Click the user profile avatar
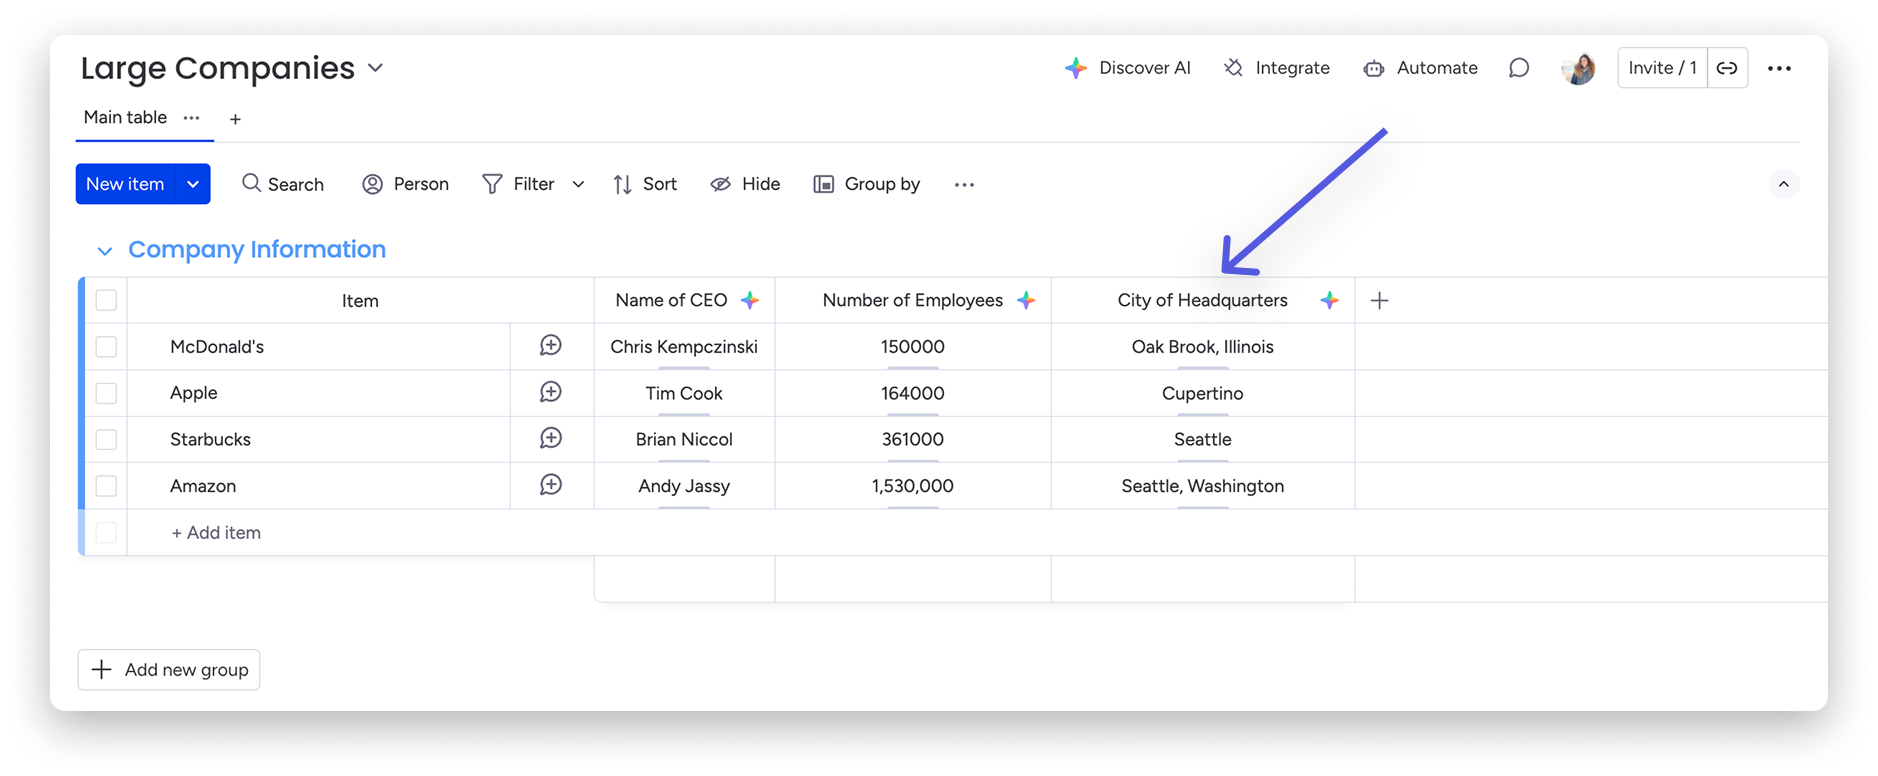 (x=1578, y=68)
